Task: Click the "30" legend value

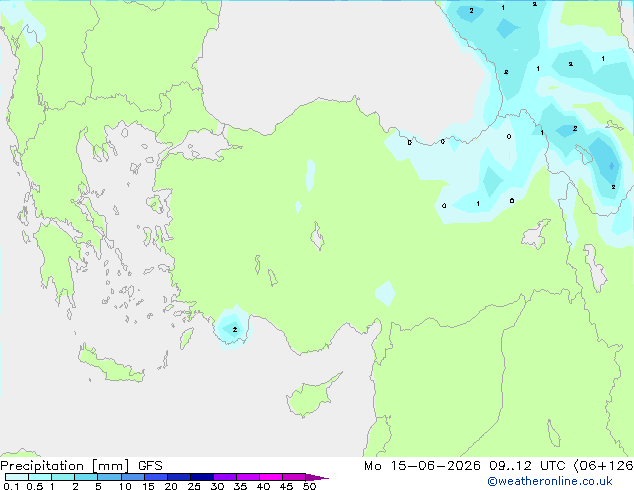Action: pos(217,486)
